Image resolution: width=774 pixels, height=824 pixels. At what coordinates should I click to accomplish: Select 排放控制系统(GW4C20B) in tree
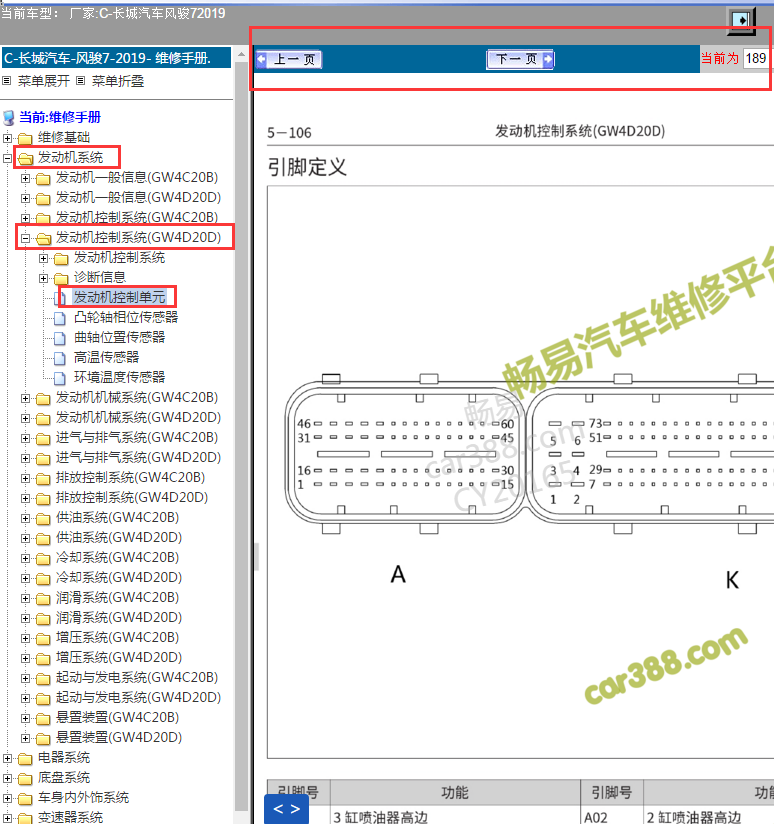pos(130,478)
